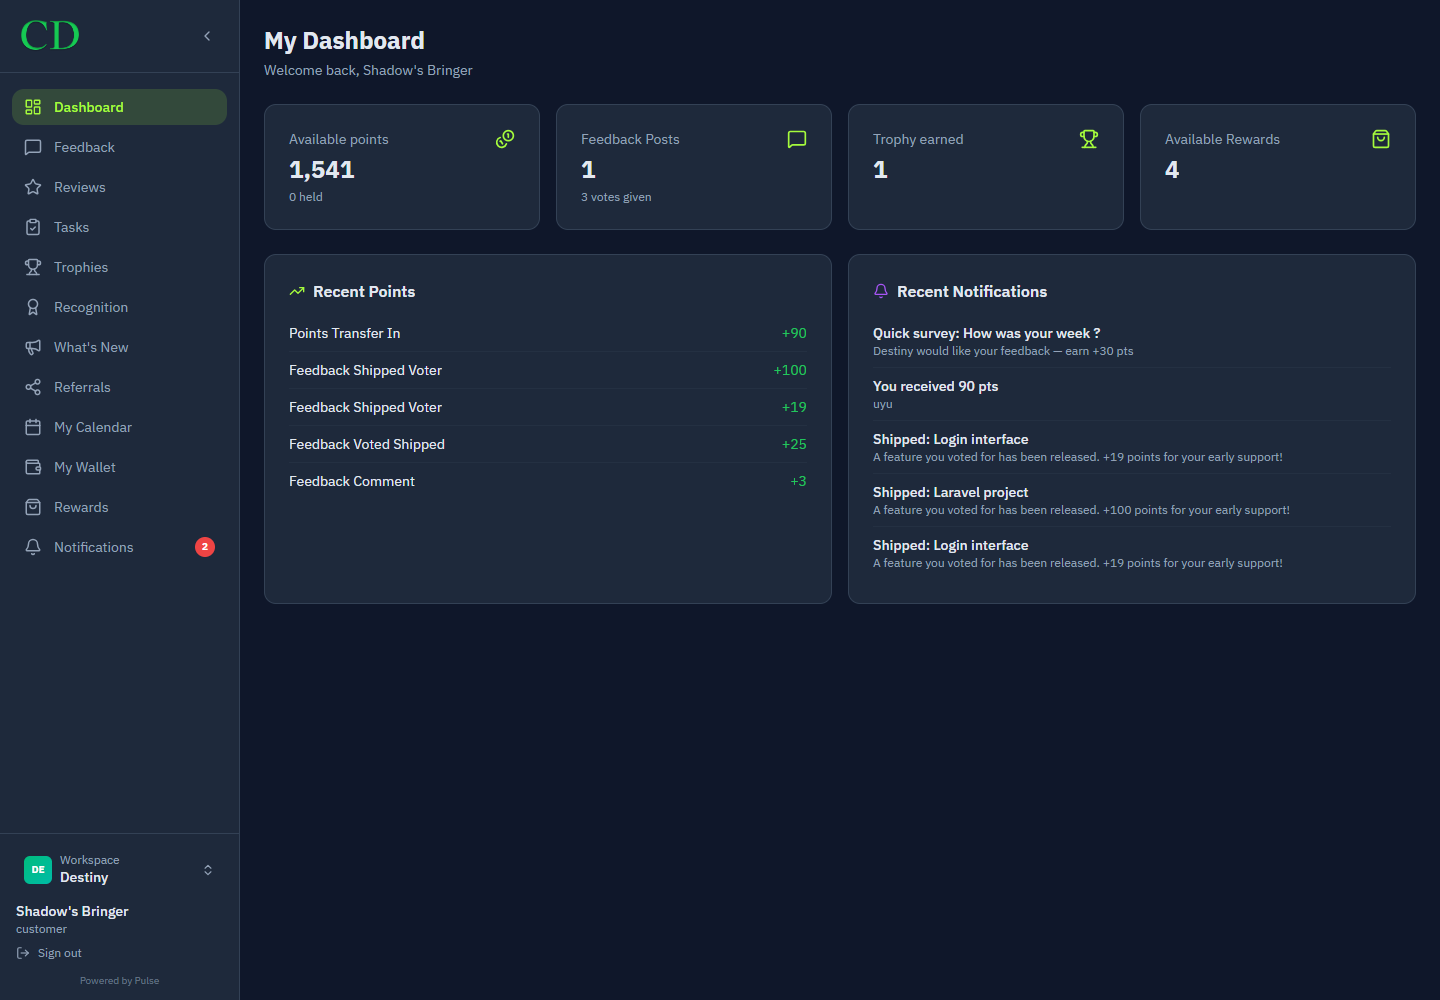
Task: Collapse the sidebar with the chevron arrow
Action: pos(207,36)
